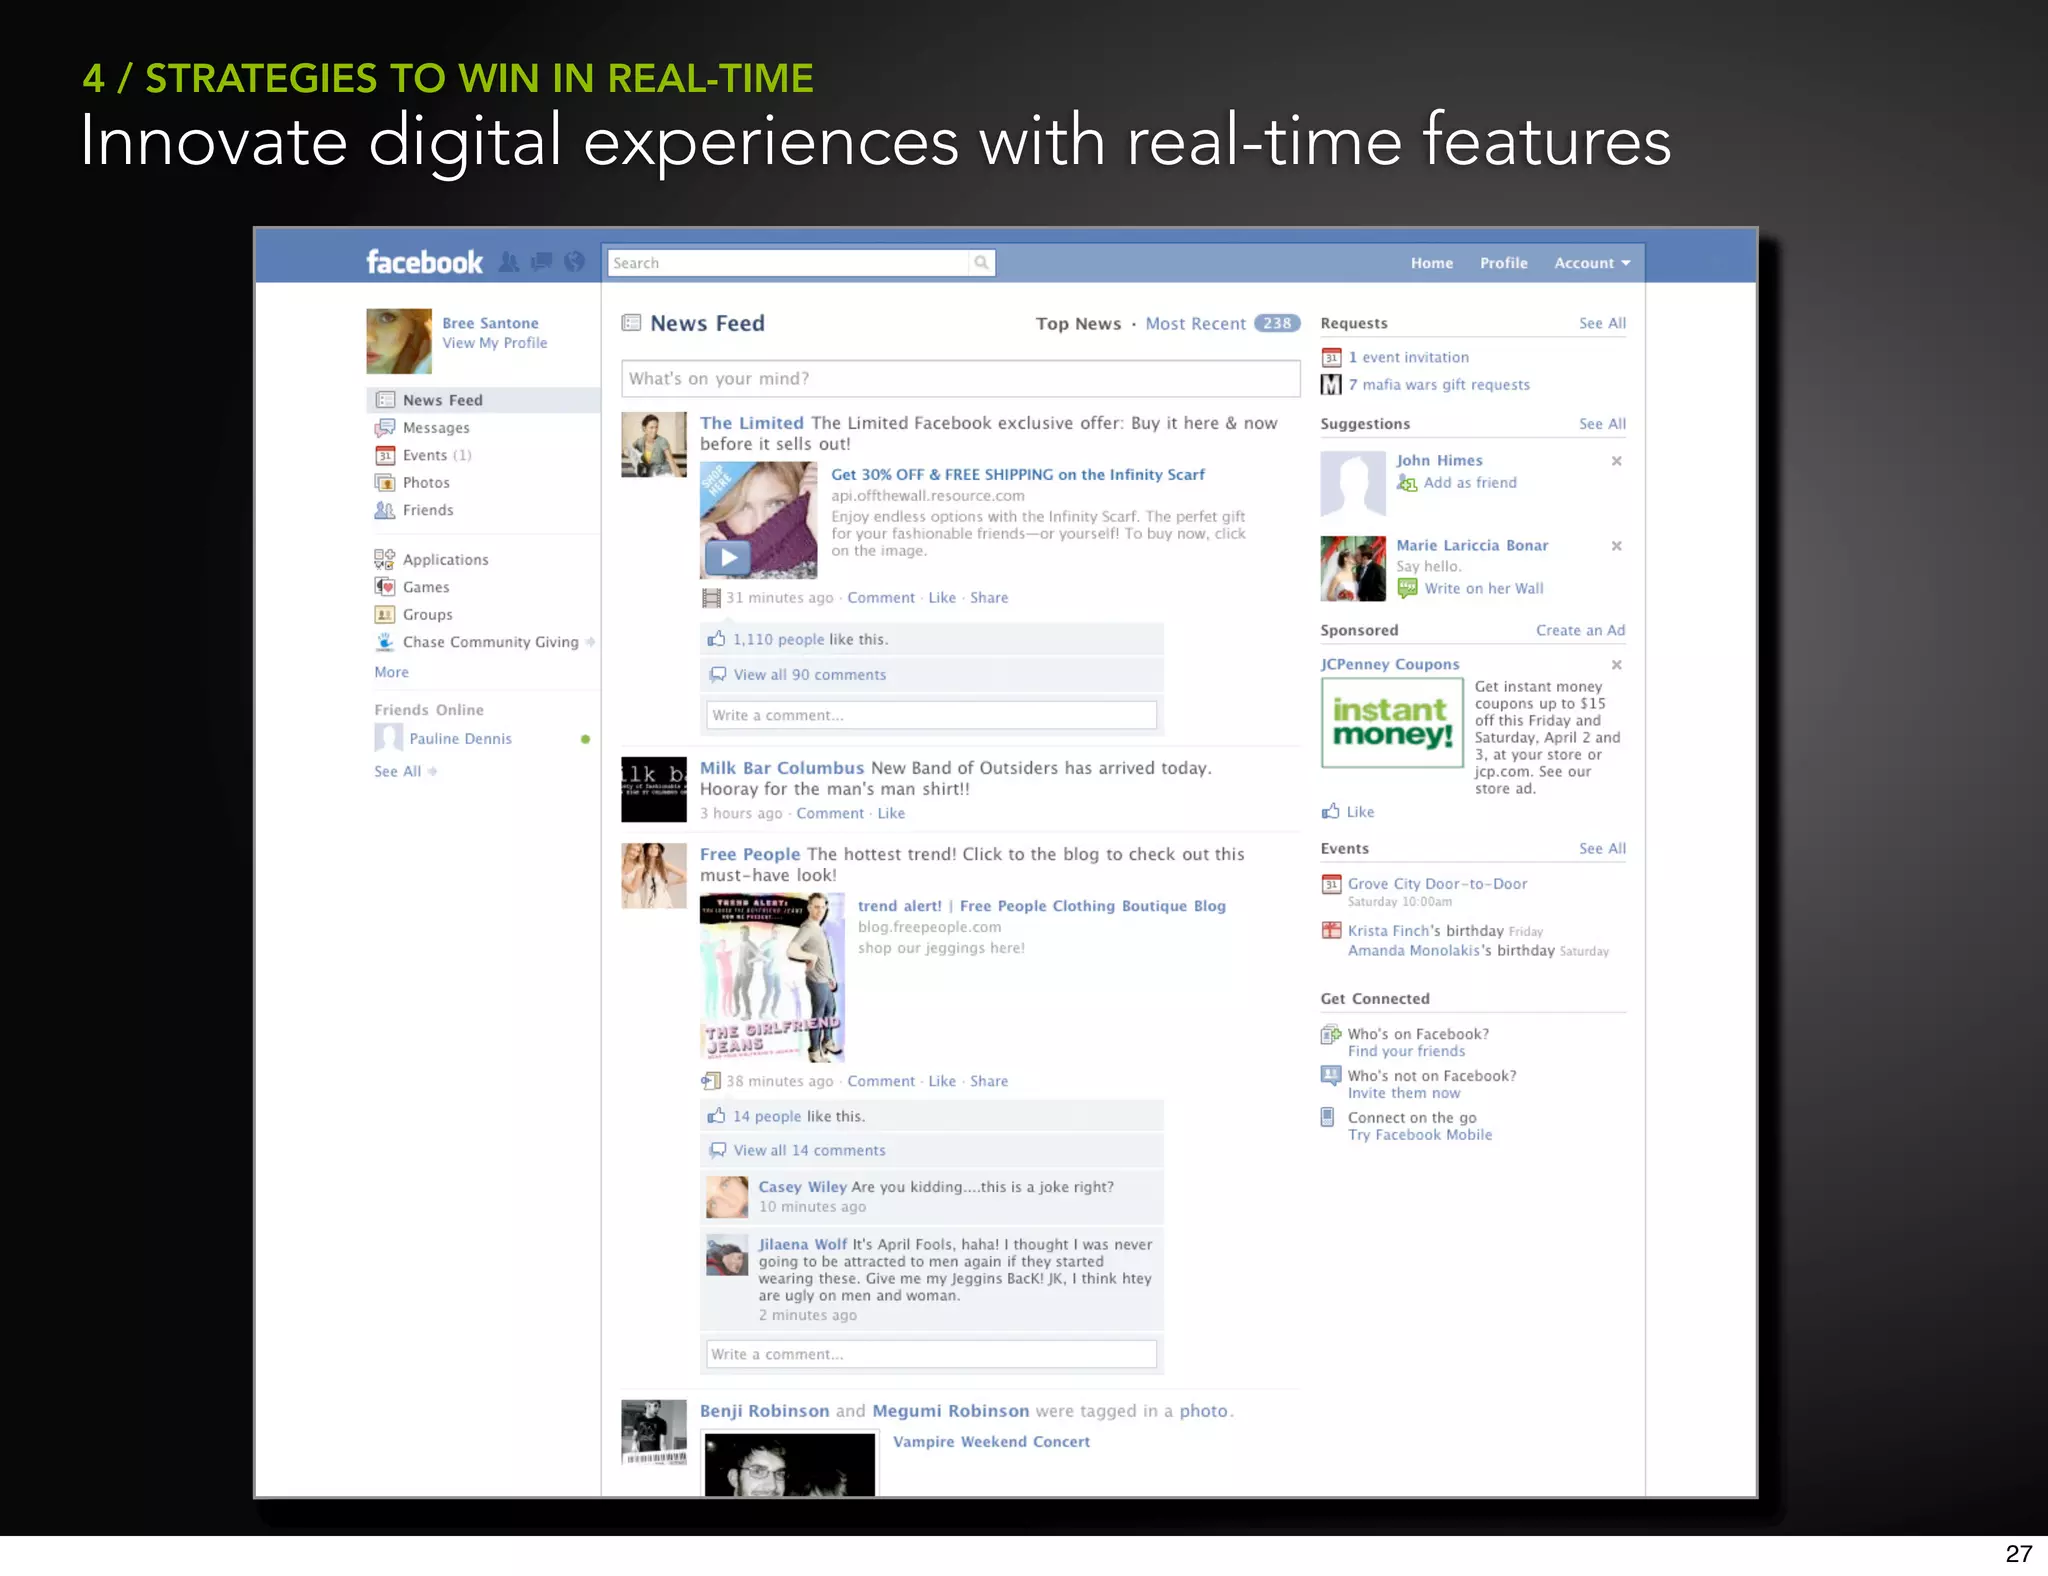
Task: Open the Chase Community Giving icon
Action: click(384, 642)
